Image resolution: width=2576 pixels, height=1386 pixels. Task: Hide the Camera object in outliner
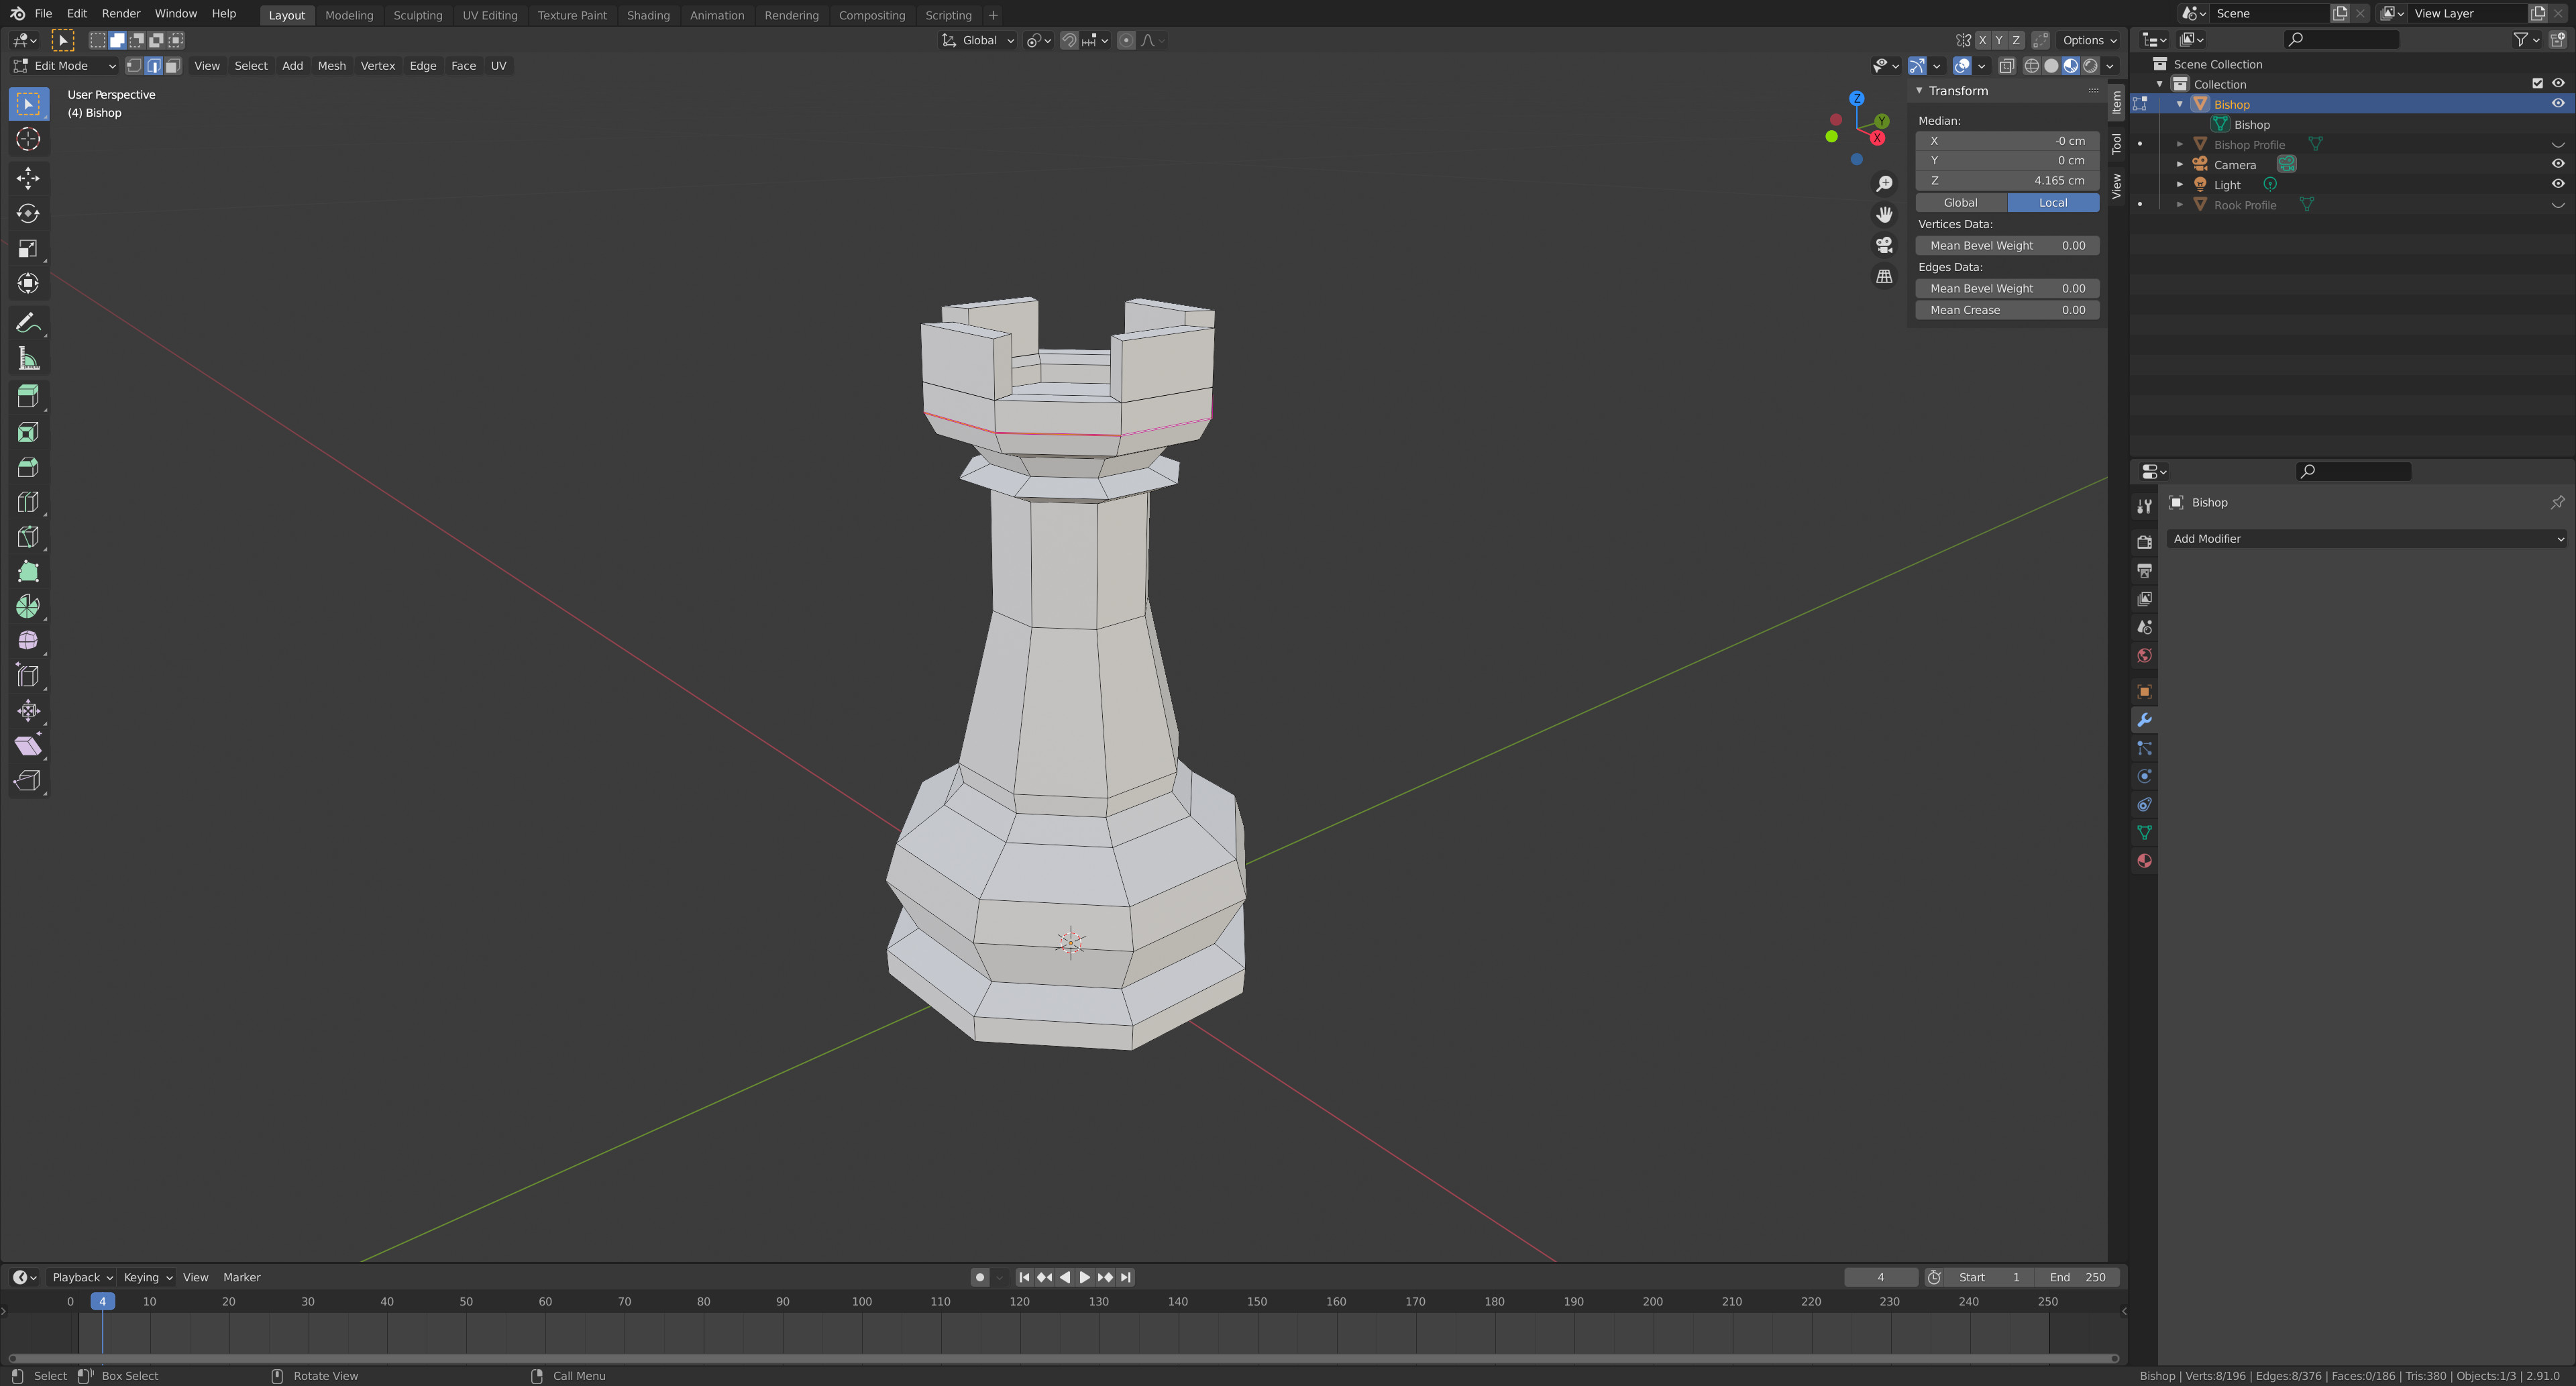click(2557, 164)
